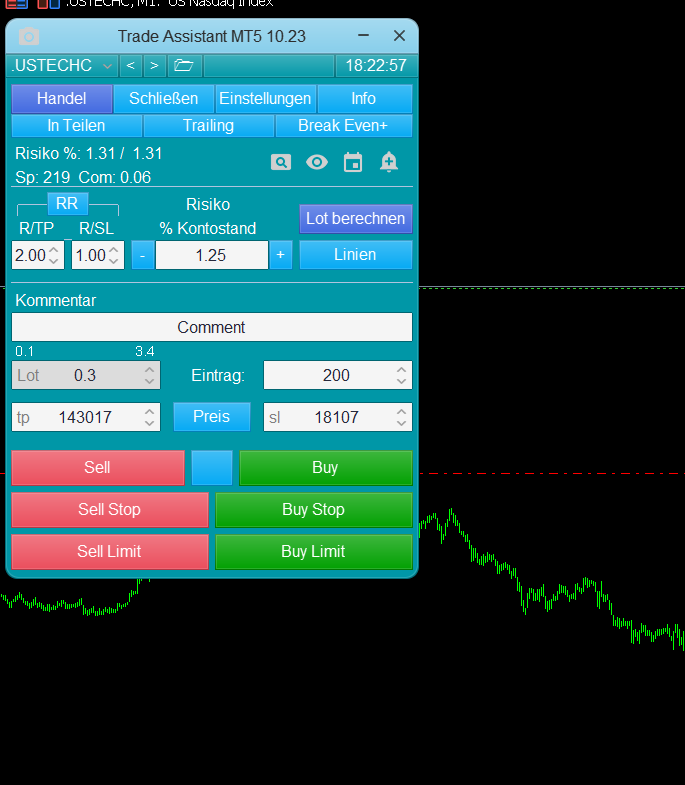Click the green Buy Limit button
The image size is (685, 785).
click(313, 552)
